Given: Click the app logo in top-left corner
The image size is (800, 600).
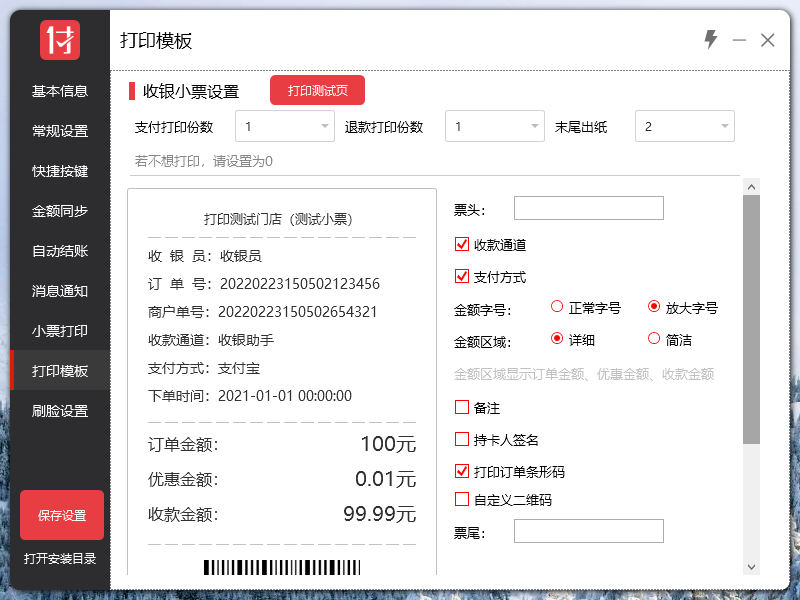Looking at the screenshot, I should [x=60, y=40].
